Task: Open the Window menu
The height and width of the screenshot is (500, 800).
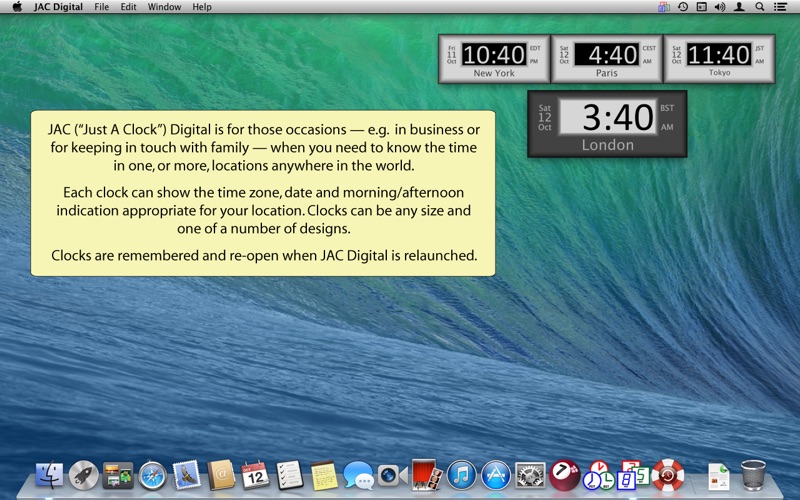Action: click(164, 7)
